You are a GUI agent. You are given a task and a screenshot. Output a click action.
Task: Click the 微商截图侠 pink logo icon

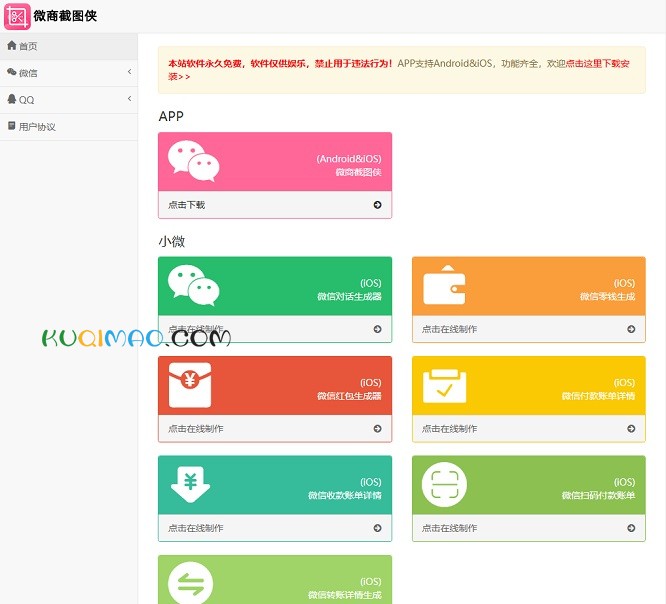(x=17, y=17)
